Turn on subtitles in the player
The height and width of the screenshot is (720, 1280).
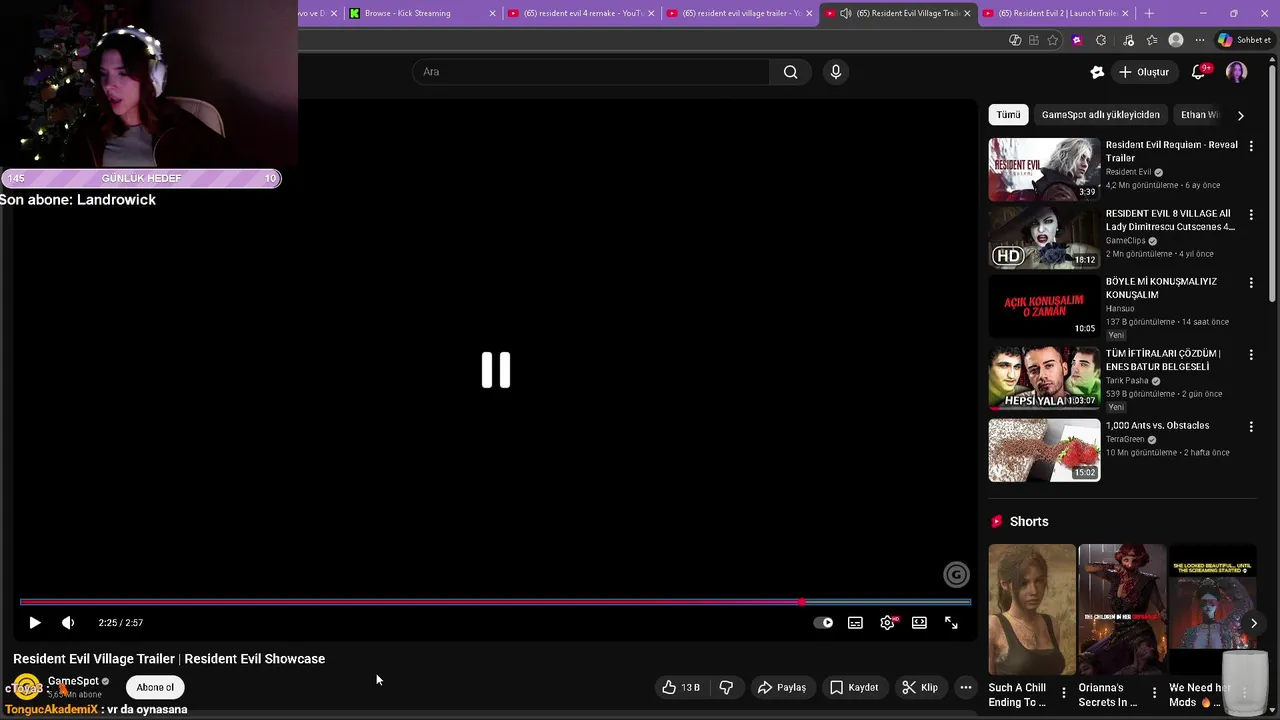[x=855, y=622]
